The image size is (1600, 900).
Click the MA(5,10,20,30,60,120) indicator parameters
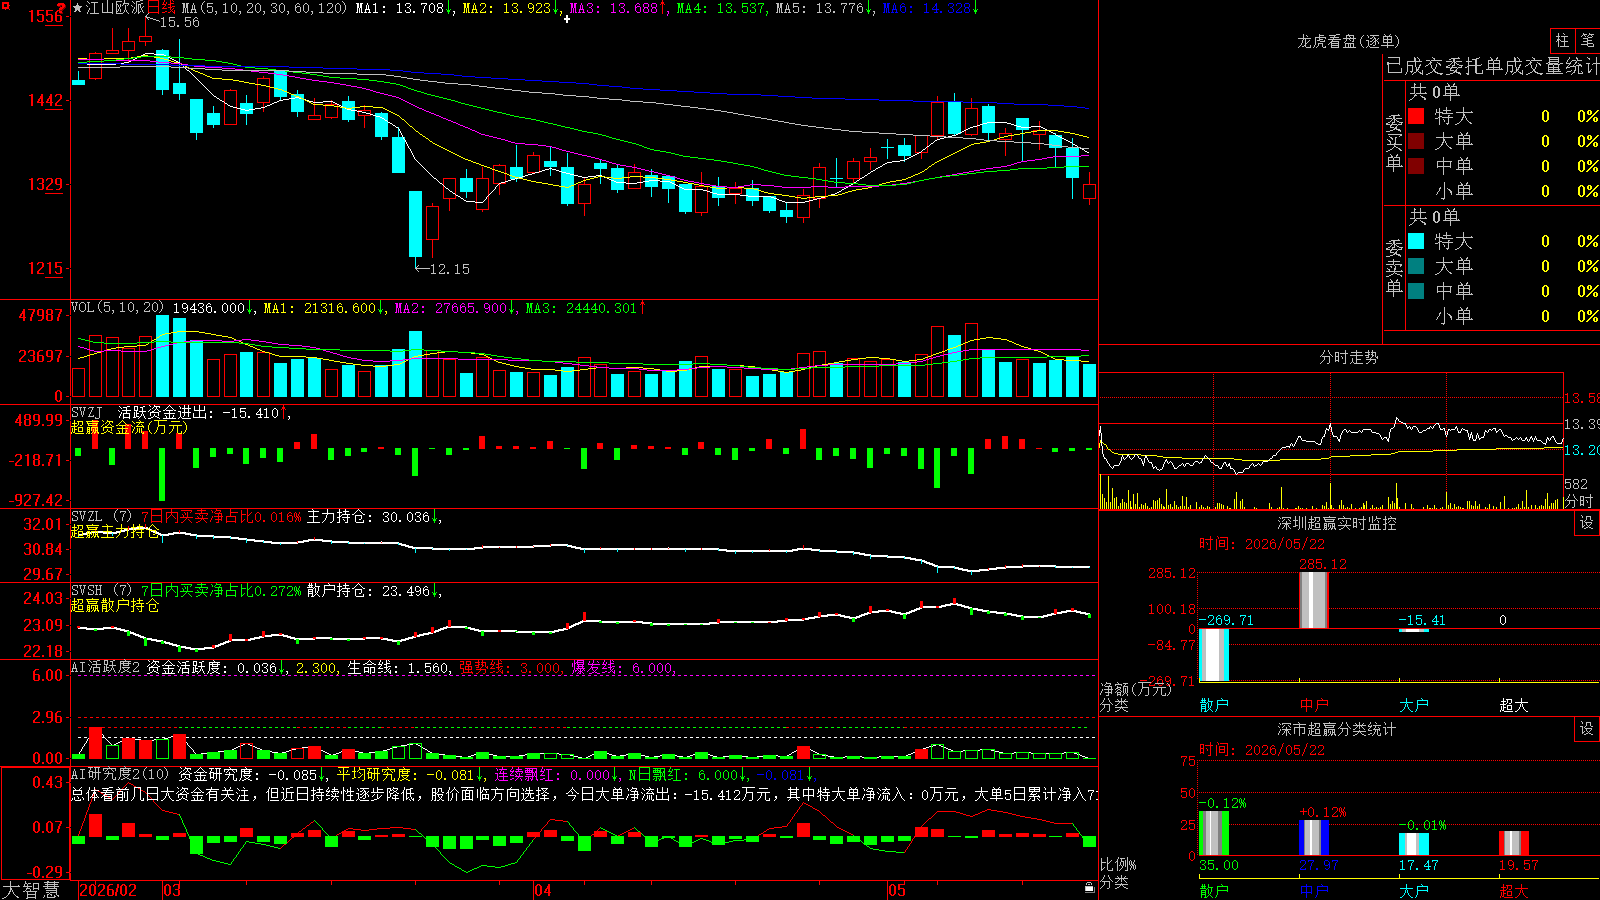click(x=264, y=8)
